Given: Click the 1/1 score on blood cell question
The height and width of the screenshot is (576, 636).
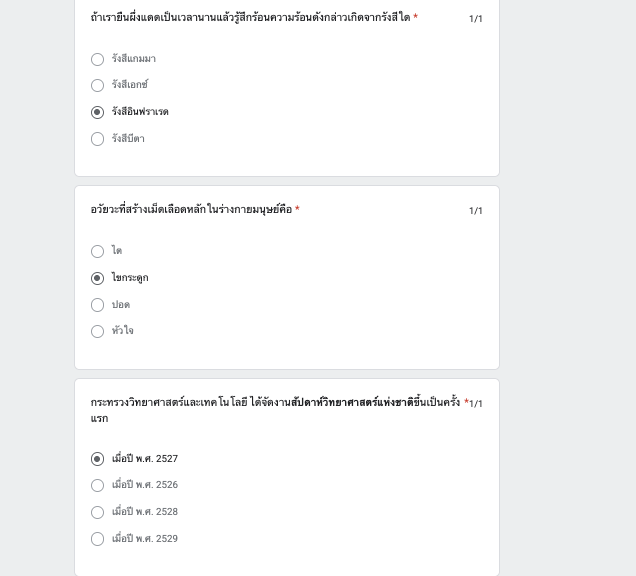Looking at the screenshot, I should pos(476,211).
